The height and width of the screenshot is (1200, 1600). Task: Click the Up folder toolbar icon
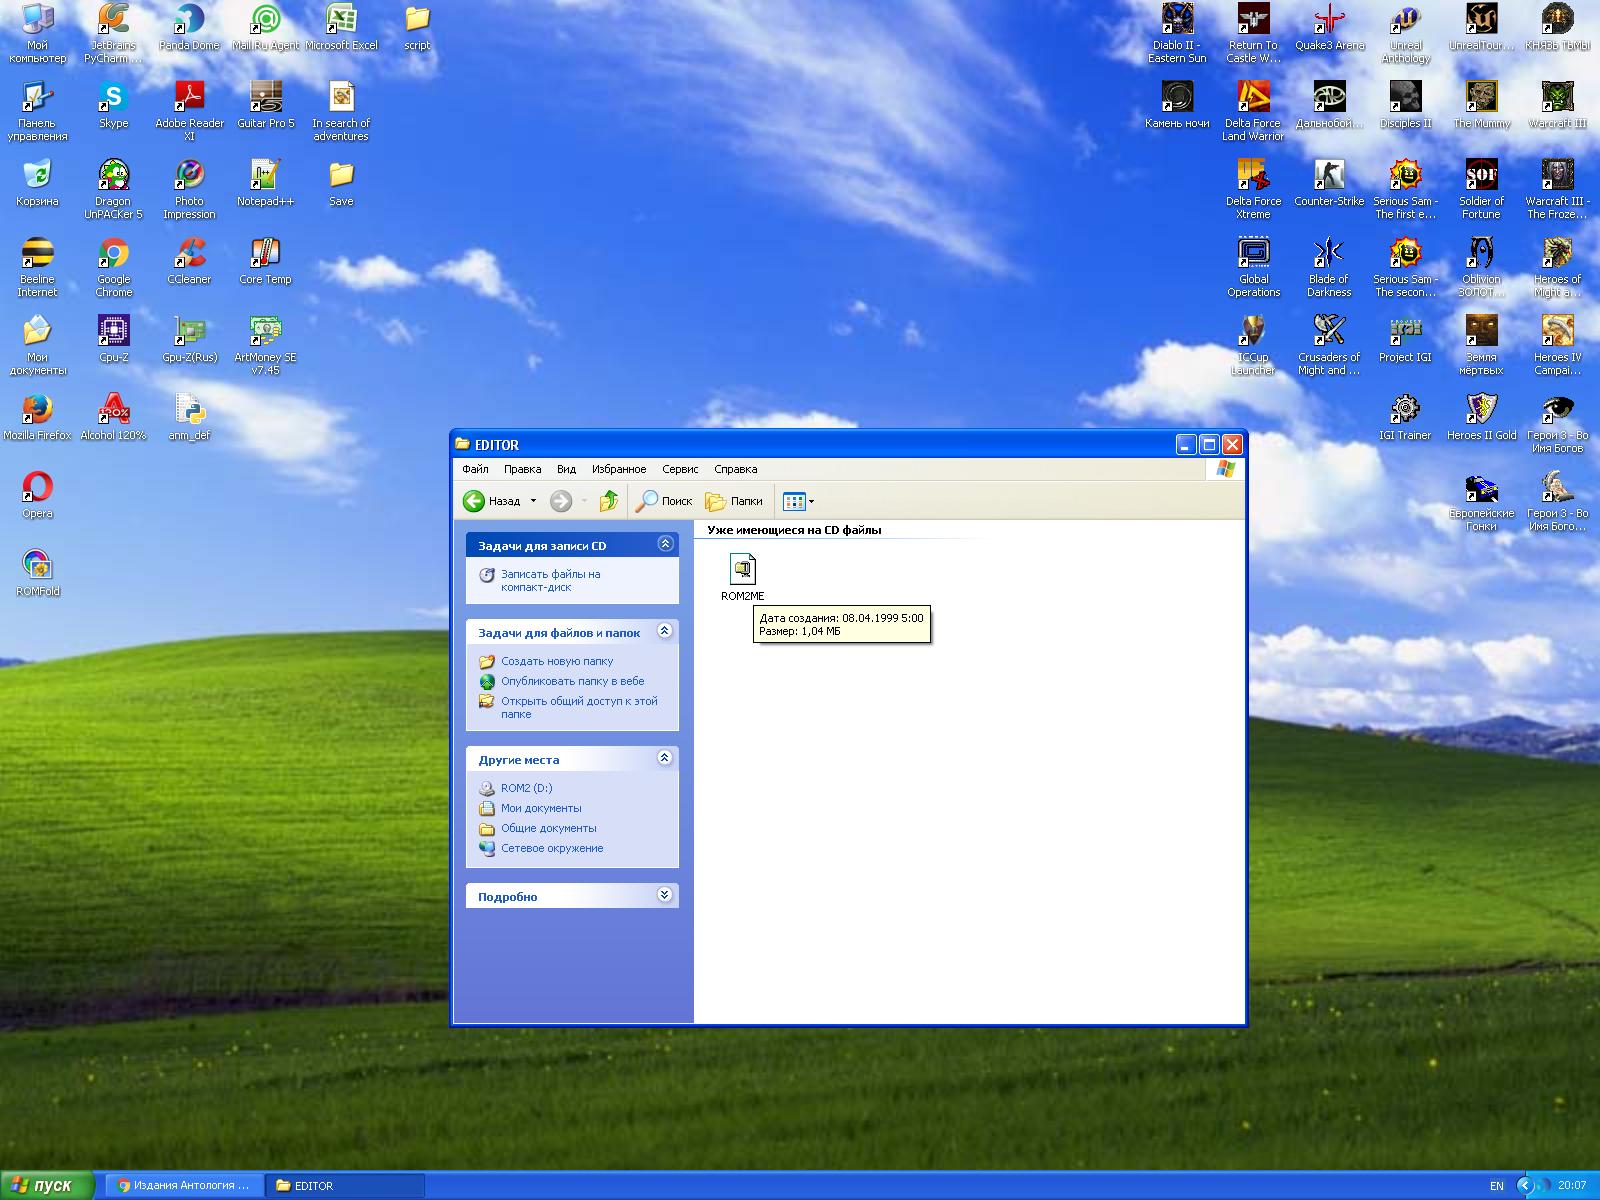point(608,501)
